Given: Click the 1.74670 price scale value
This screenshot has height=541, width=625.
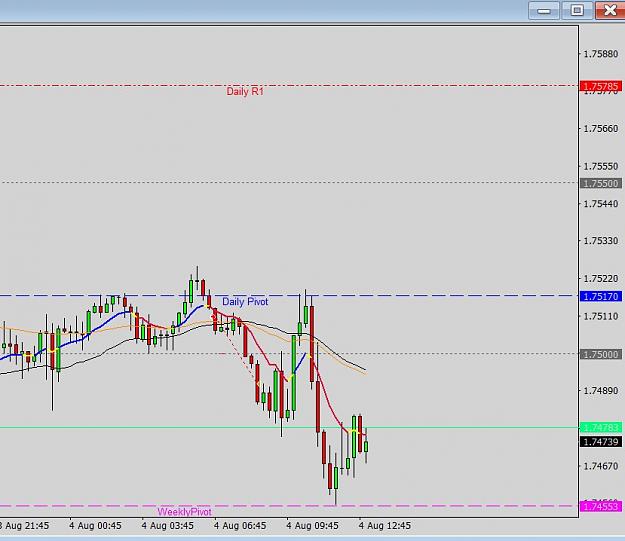Looking at the screenshot, I should 601,466.
